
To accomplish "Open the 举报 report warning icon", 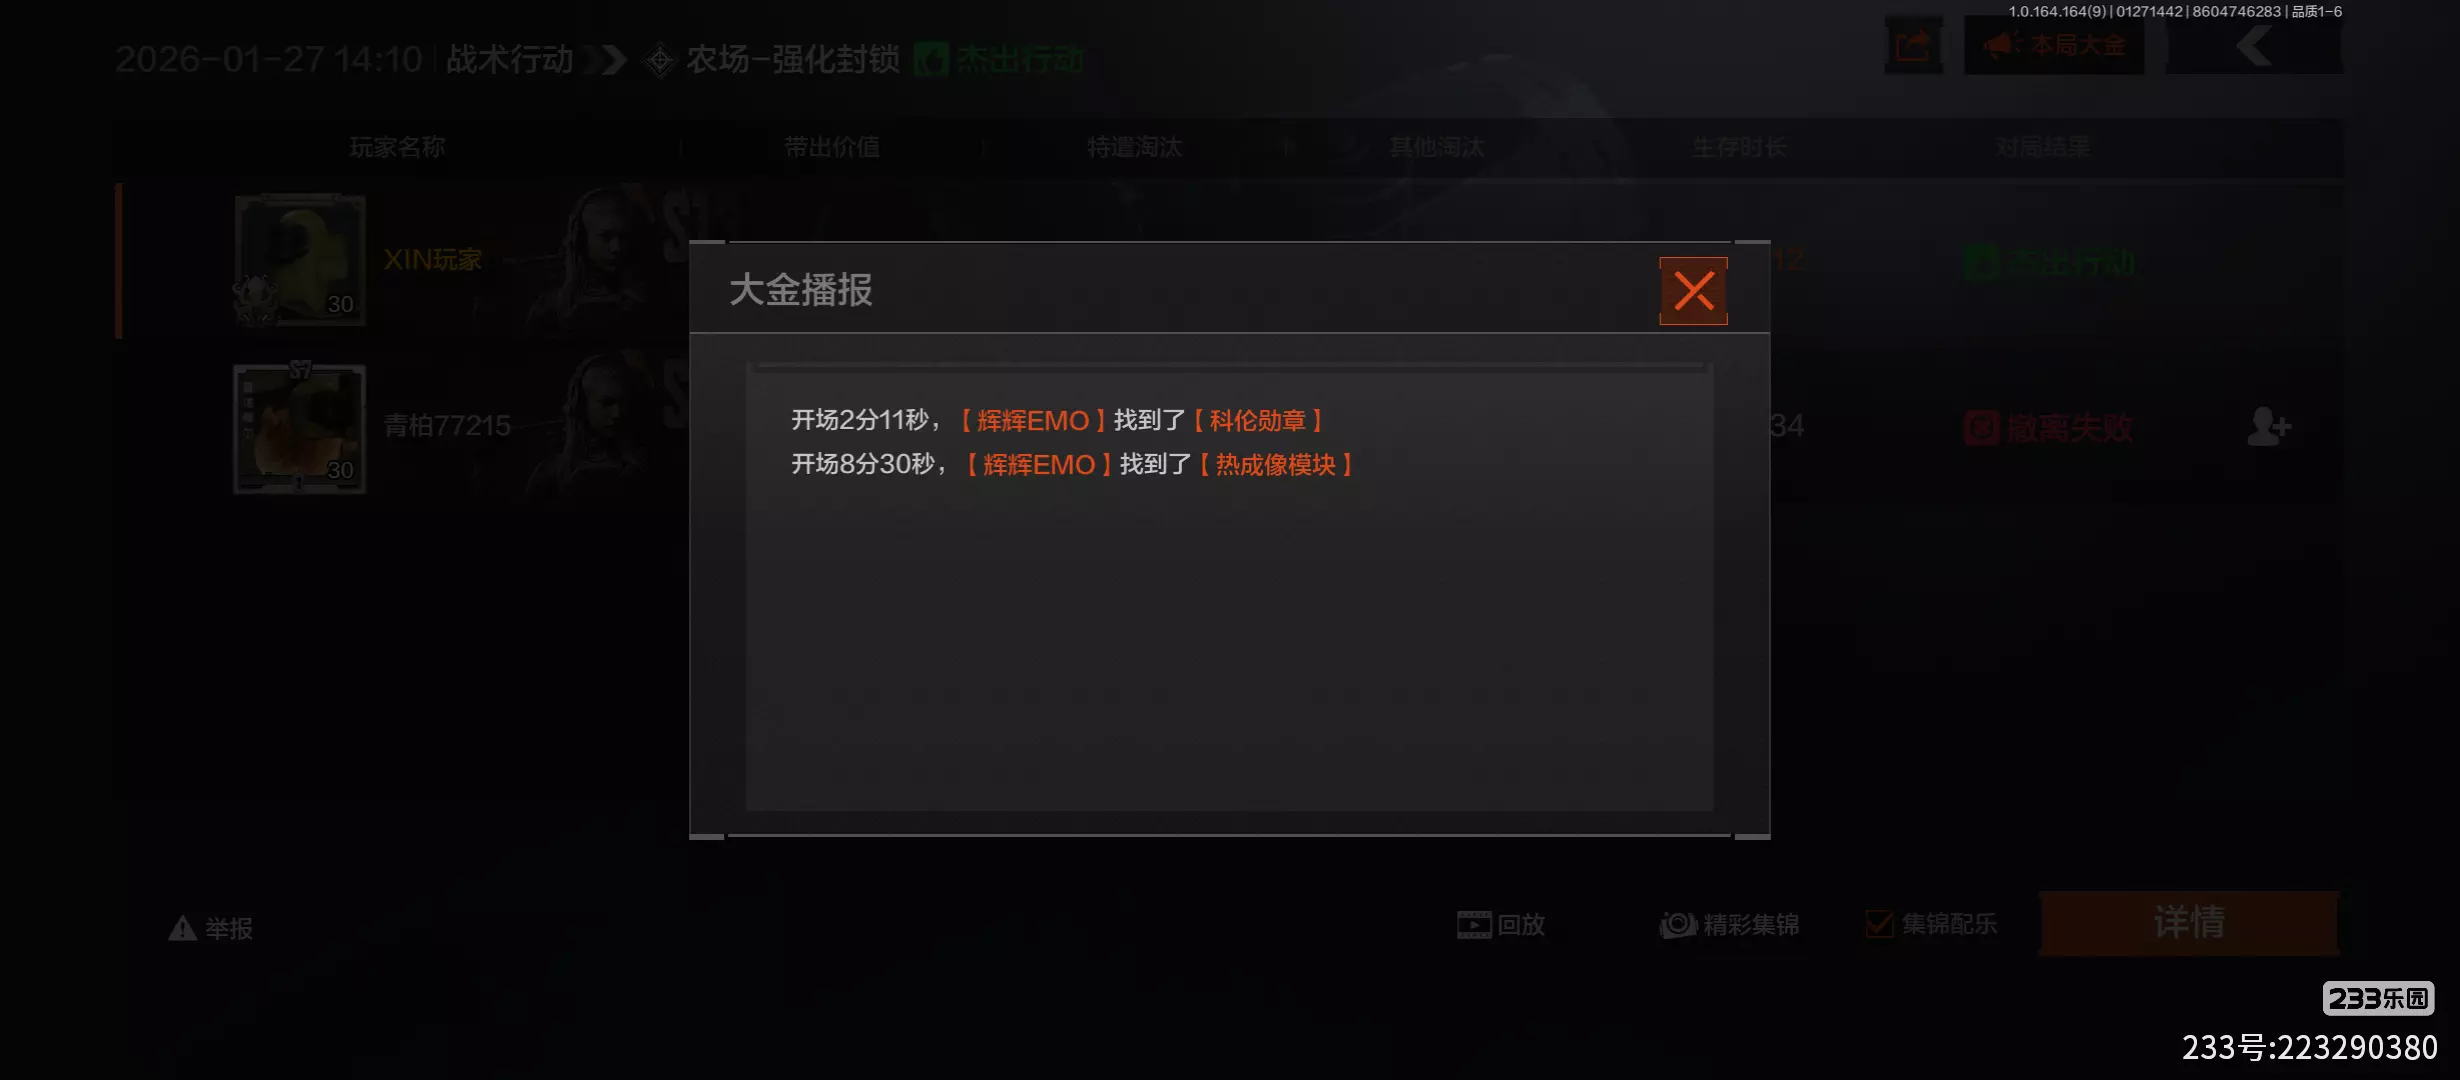I will (x=182, y=928).
